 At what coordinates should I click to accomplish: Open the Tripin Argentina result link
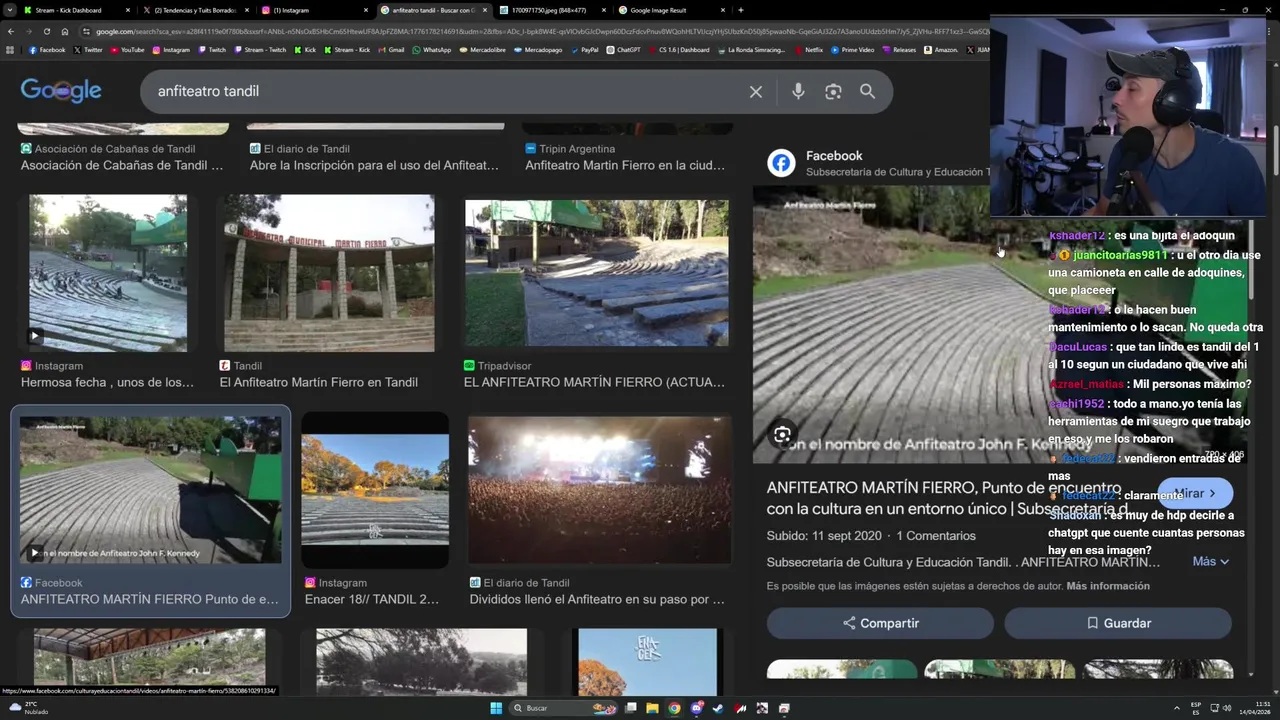pyautogui.click(x=625, y=165)
